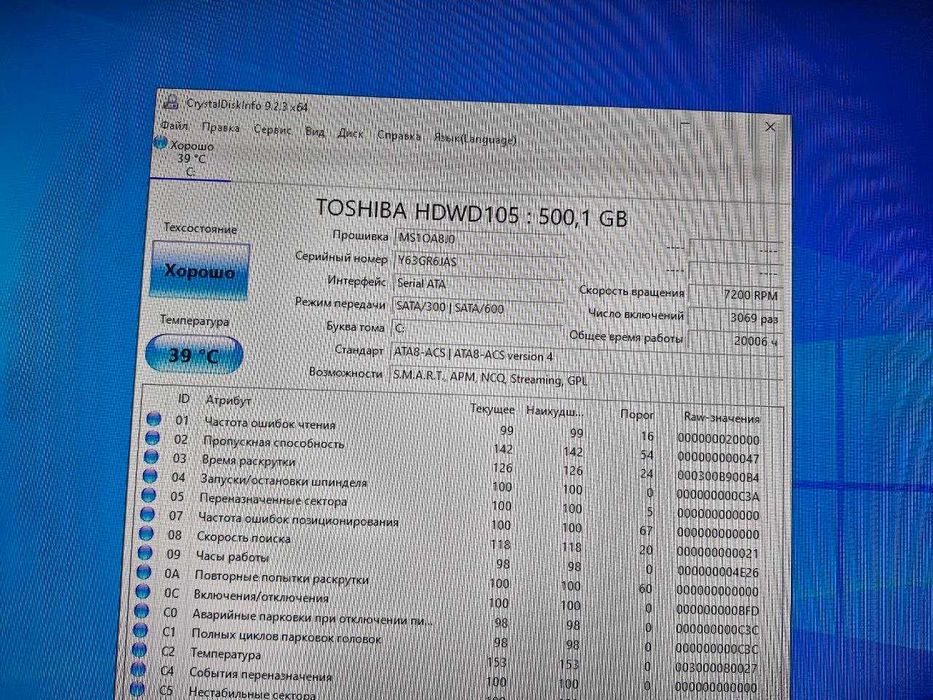Open the Сервис menu
The width and height of the screenshot is (933, 700).
click(273, 130)
